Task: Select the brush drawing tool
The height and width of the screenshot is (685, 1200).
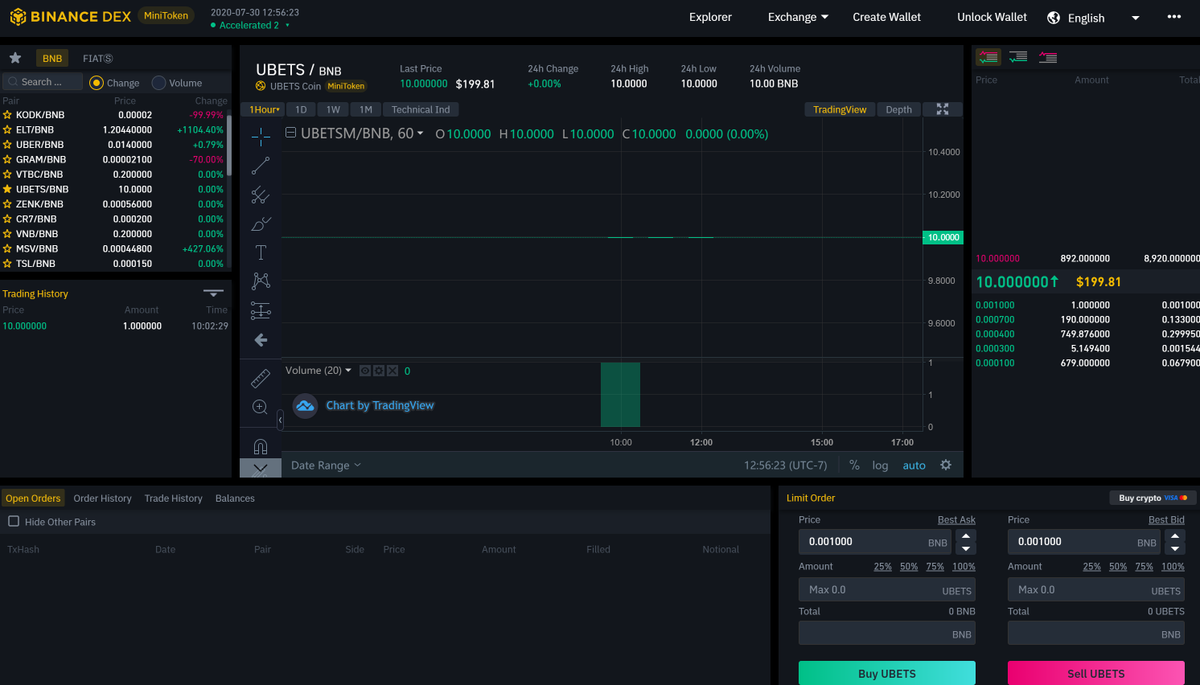Action: 260,223
